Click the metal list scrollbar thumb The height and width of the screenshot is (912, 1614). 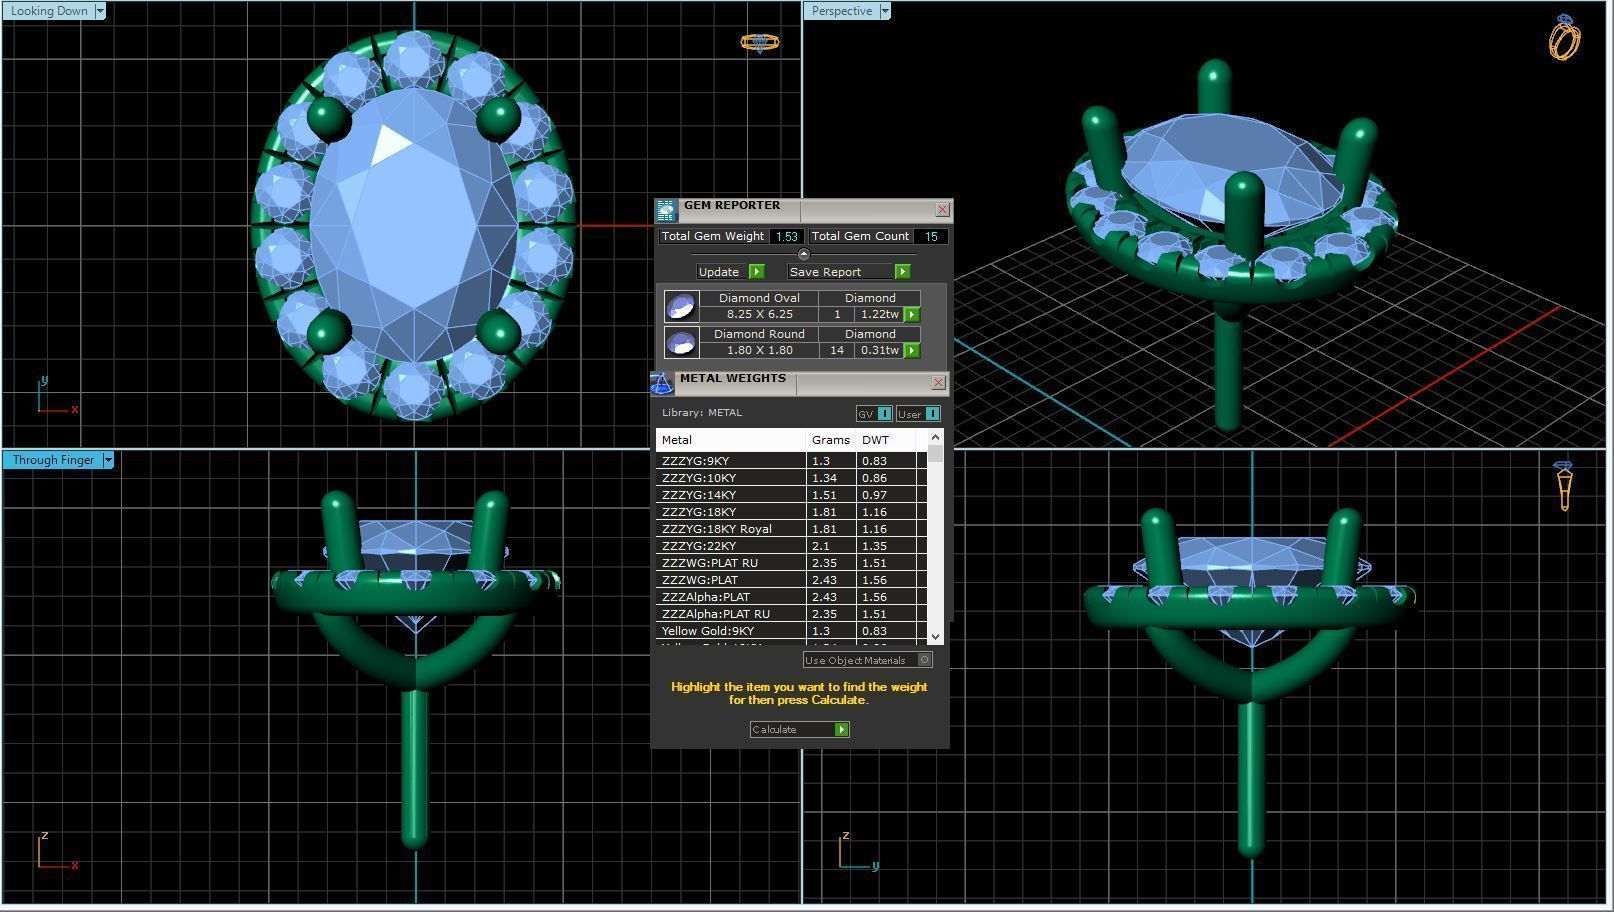pyautogui.click(x=935, y=454)
